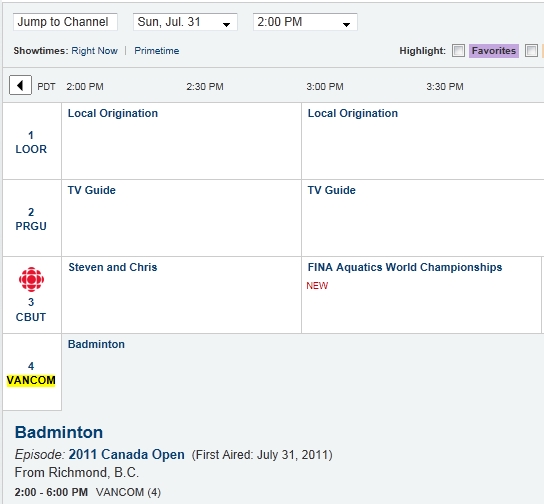The image size is (544, 504).
Task: Click the NEW tag under FINA Aquatics
Action: [x=317, y=285]
